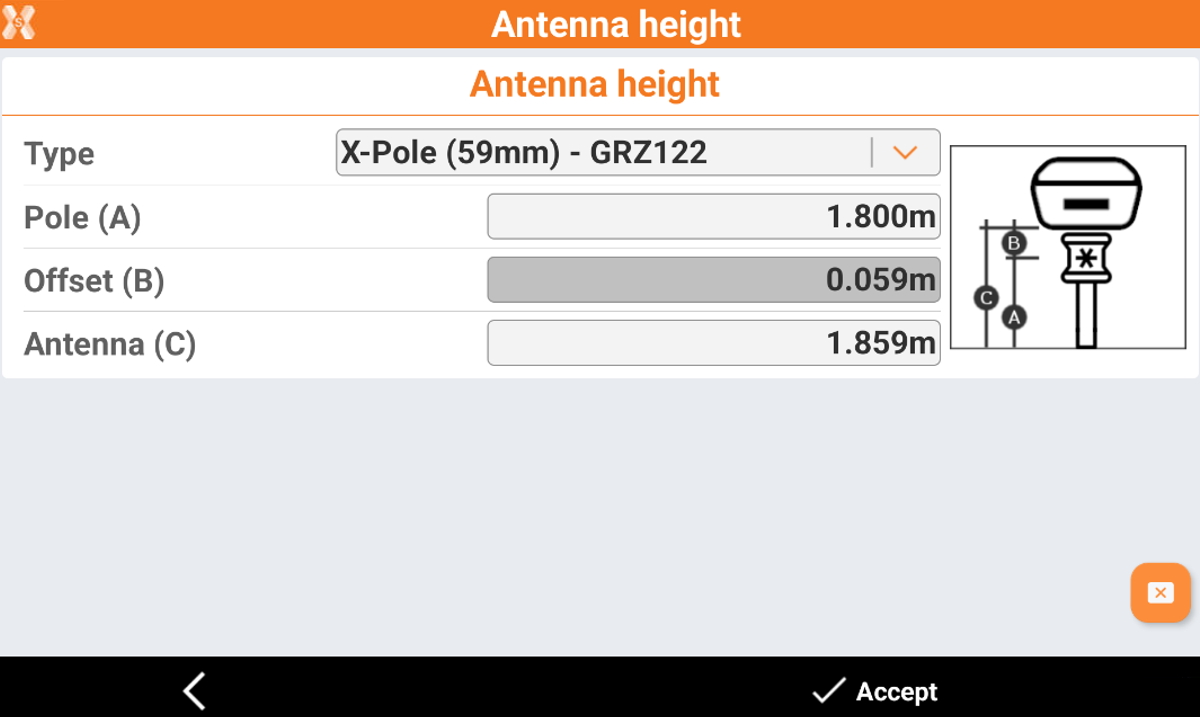
Task: Click the Pole (A) label
Action: pos(82,217)
